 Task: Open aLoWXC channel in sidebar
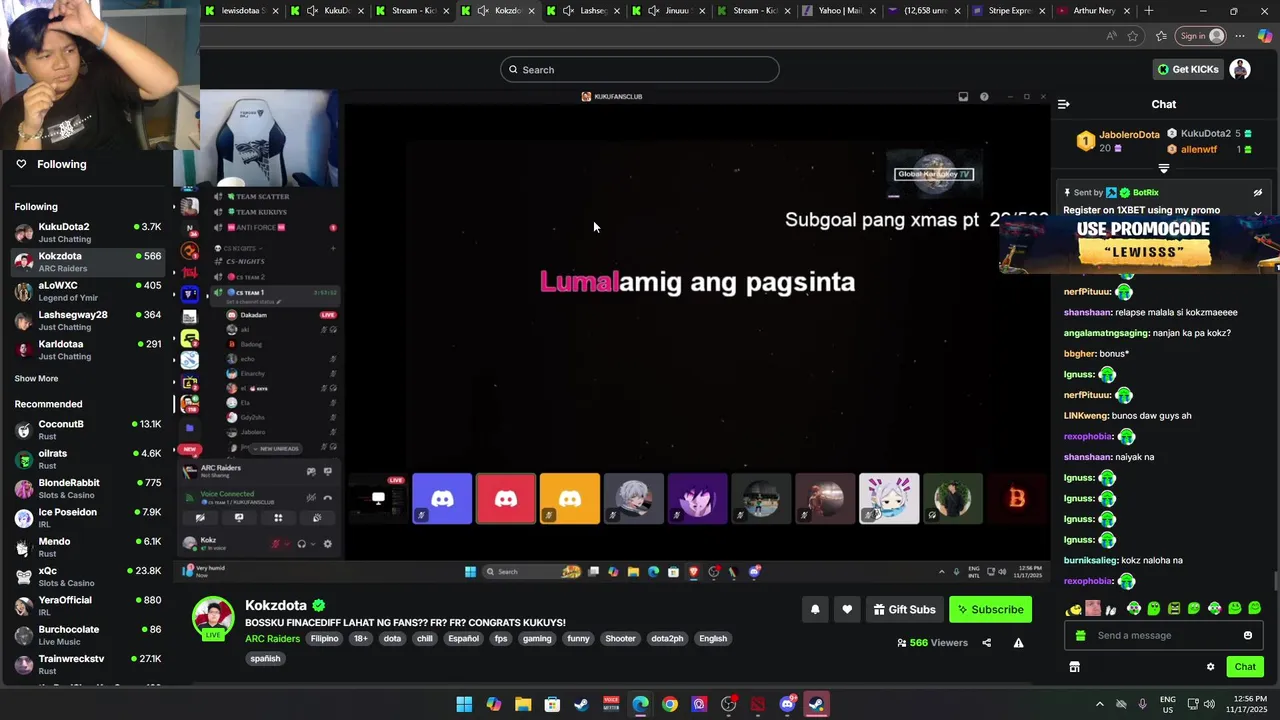[x=88, y=291]
